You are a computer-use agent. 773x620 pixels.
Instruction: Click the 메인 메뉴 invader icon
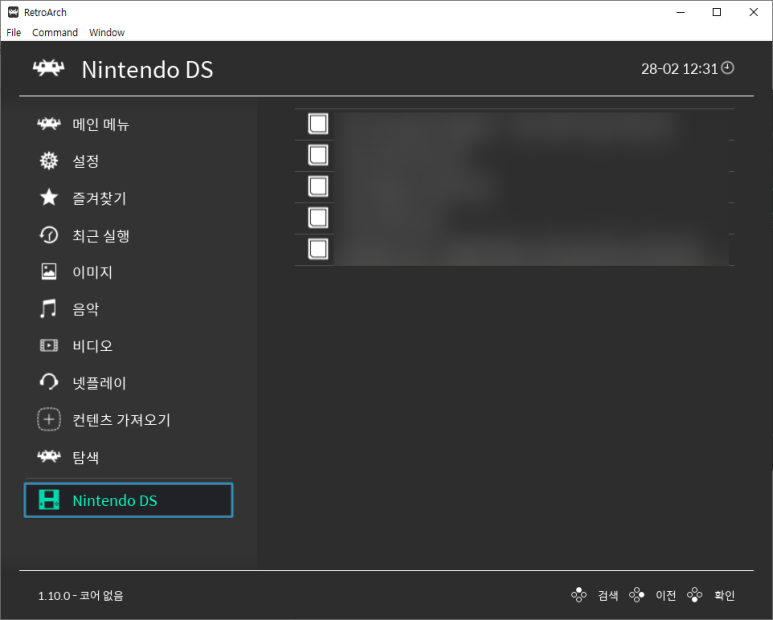pyautogui.click(x=49, y=124)
